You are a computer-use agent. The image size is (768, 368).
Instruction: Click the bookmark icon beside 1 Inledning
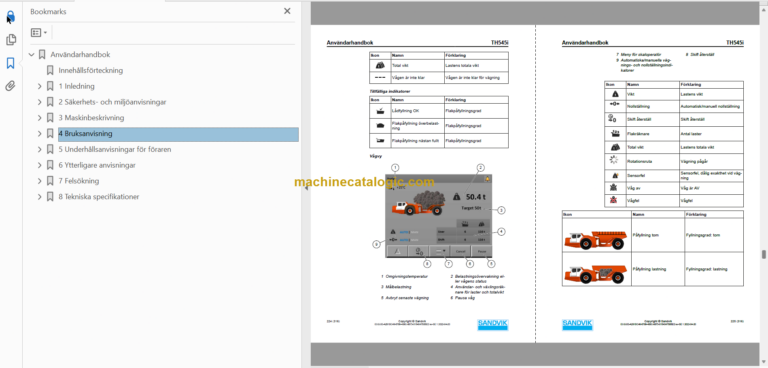pos(50,86)
